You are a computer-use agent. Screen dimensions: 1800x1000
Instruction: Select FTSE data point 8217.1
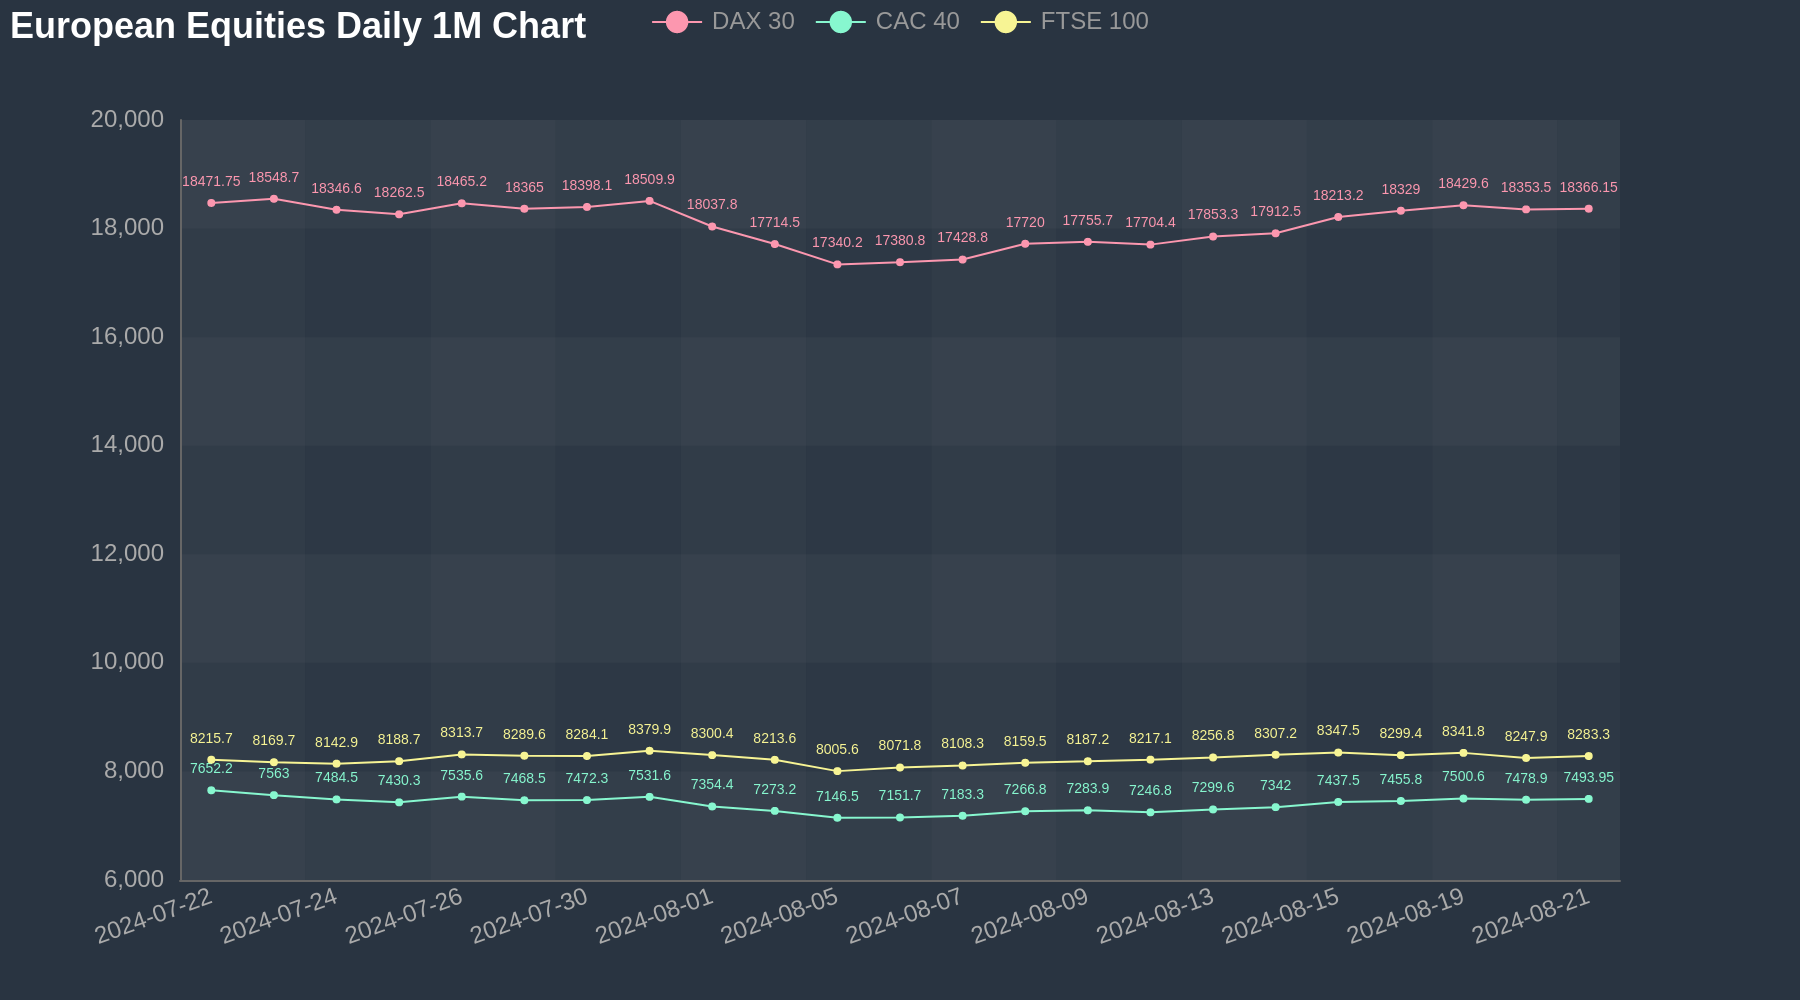coord(1150,760)
